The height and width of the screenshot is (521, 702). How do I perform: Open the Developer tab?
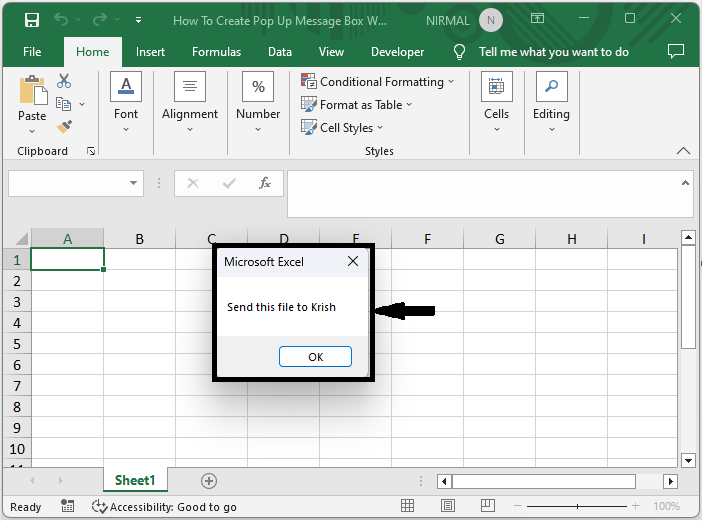(398, 52)
